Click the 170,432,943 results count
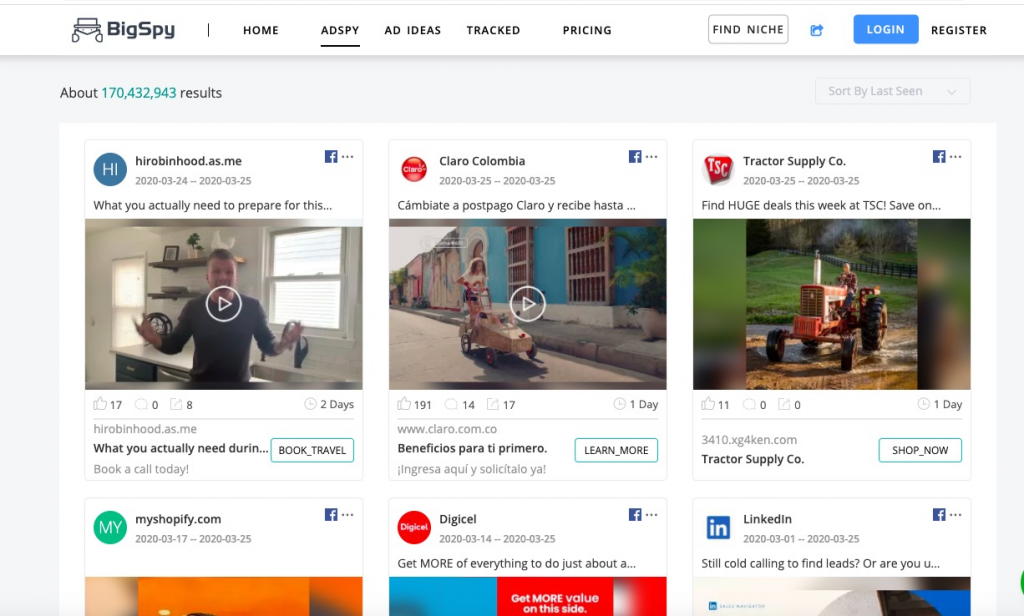The height and width of the screenshot is (616, 1024). tap(138, 93)
